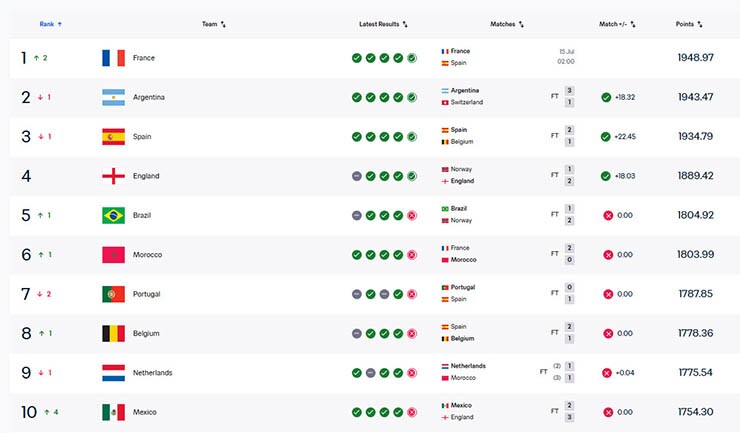Click Belgium's grey draw result icon
This screenshot has width=740, height=433.
click(x=357, y=333)
